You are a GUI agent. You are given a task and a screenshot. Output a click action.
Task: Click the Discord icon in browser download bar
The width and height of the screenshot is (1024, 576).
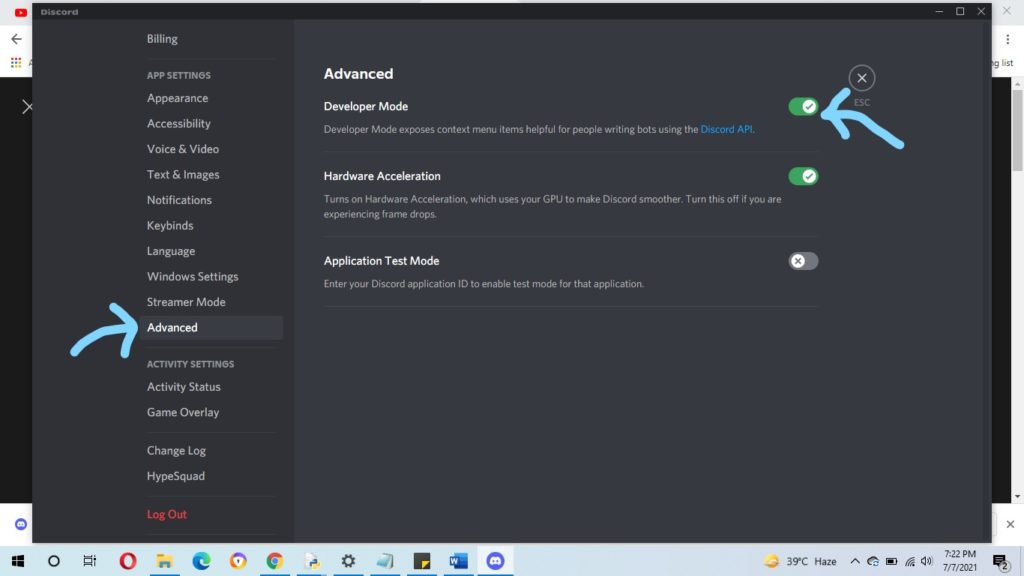tap(21, 524)
